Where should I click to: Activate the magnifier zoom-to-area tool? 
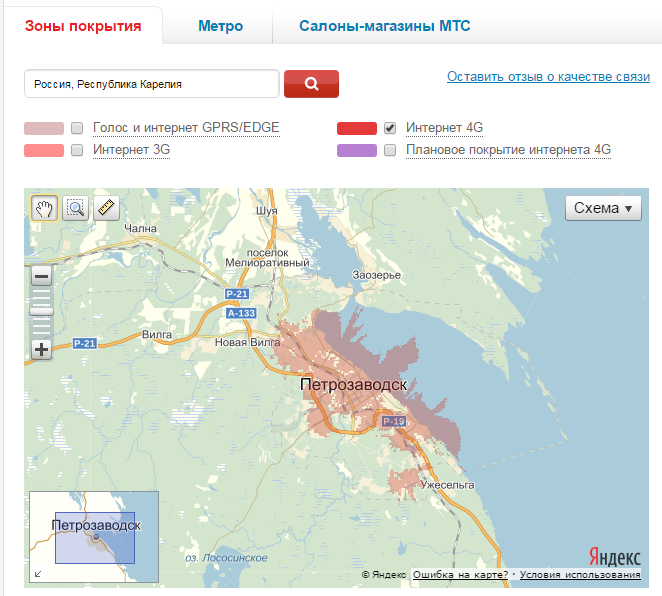pos(76,208)
